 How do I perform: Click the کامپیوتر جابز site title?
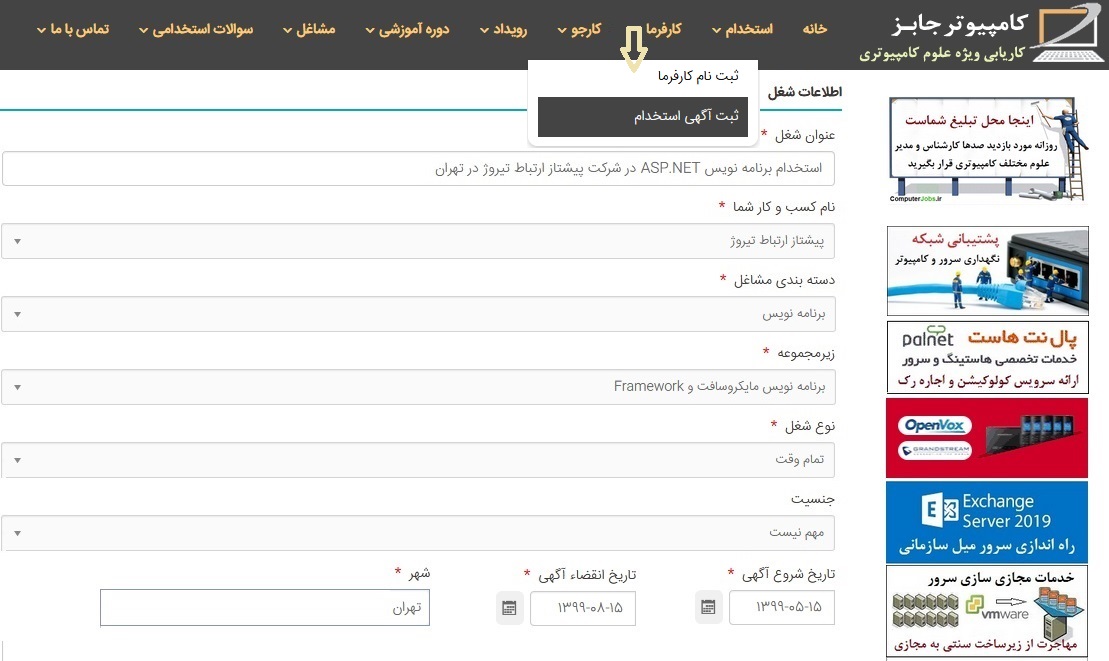tap(960, 24)
